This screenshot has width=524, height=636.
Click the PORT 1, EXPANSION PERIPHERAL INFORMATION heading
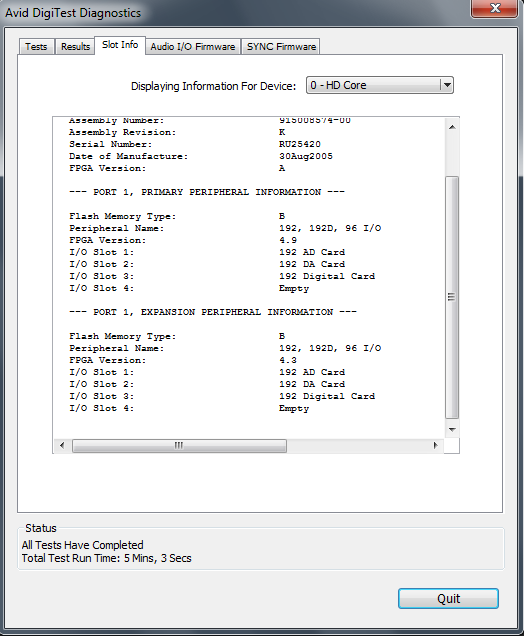pos(213,312)
